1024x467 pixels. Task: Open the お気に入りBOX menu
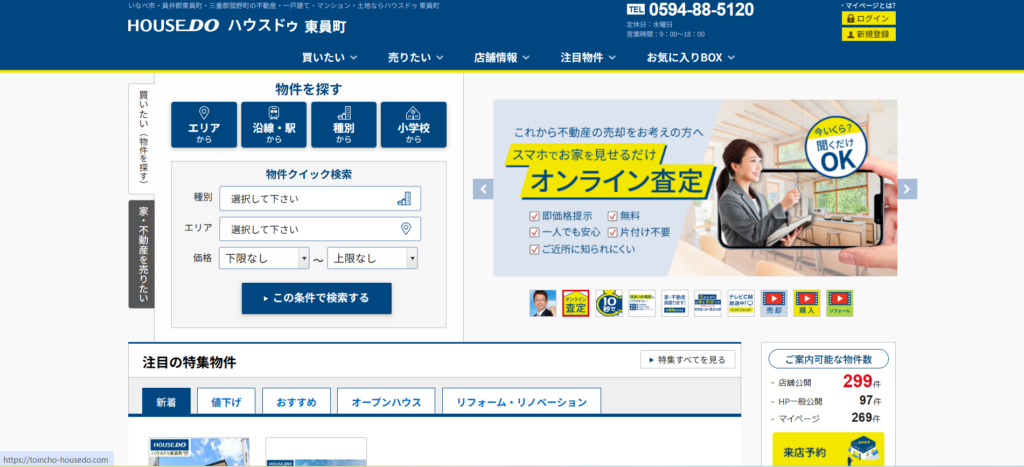point(691,57)
